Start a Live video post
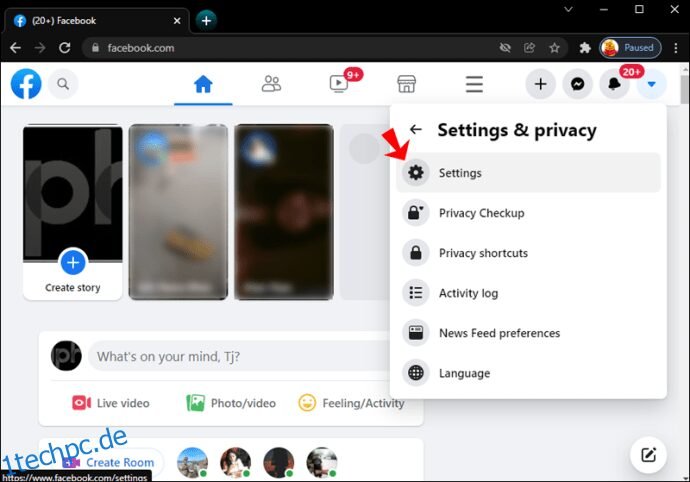The height and width of the screenshot is (482, 690). pyautogui.click(x=111, y=403)
